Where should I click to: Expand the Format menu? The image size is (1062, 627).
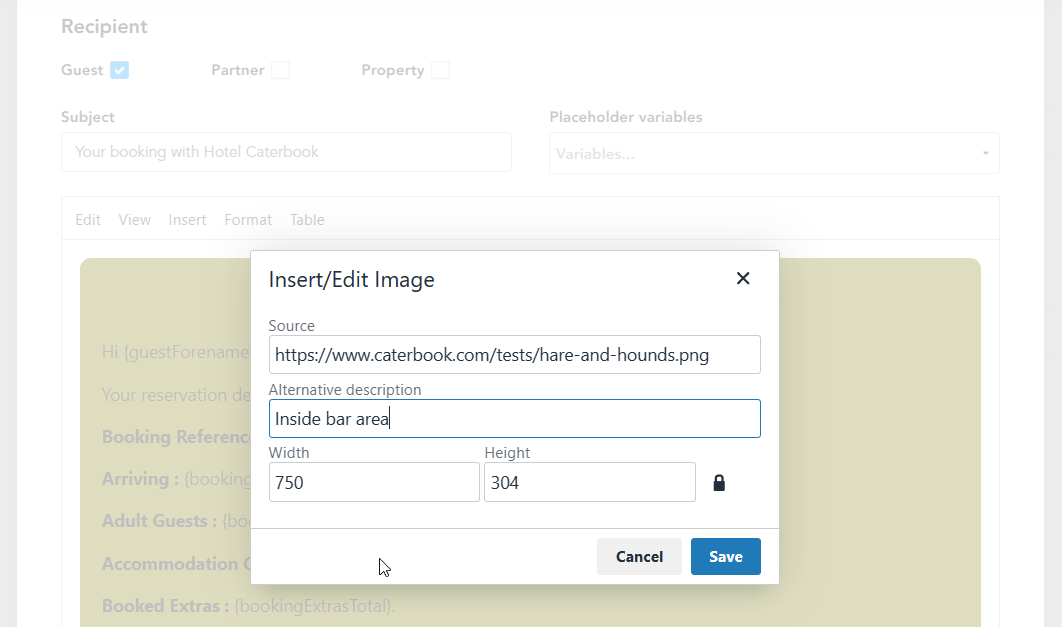coord(248,220)
